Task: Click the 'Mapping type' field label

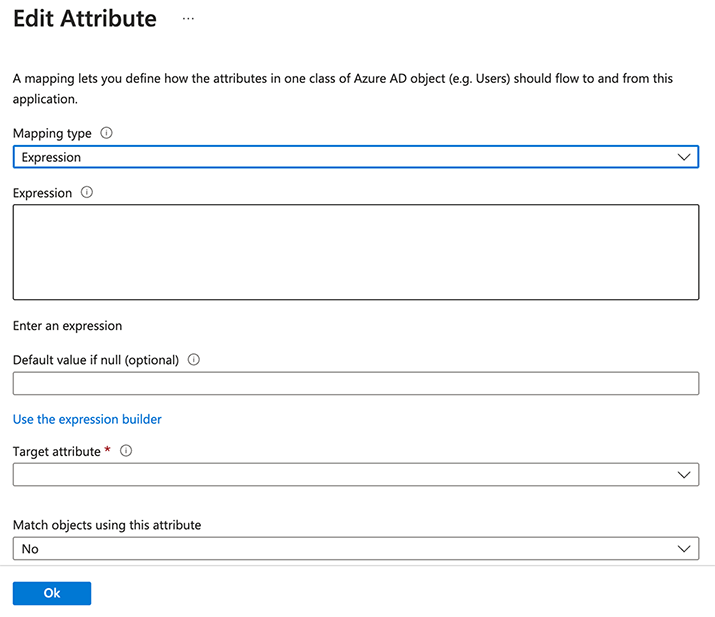Action: click(x=52, y=133)
